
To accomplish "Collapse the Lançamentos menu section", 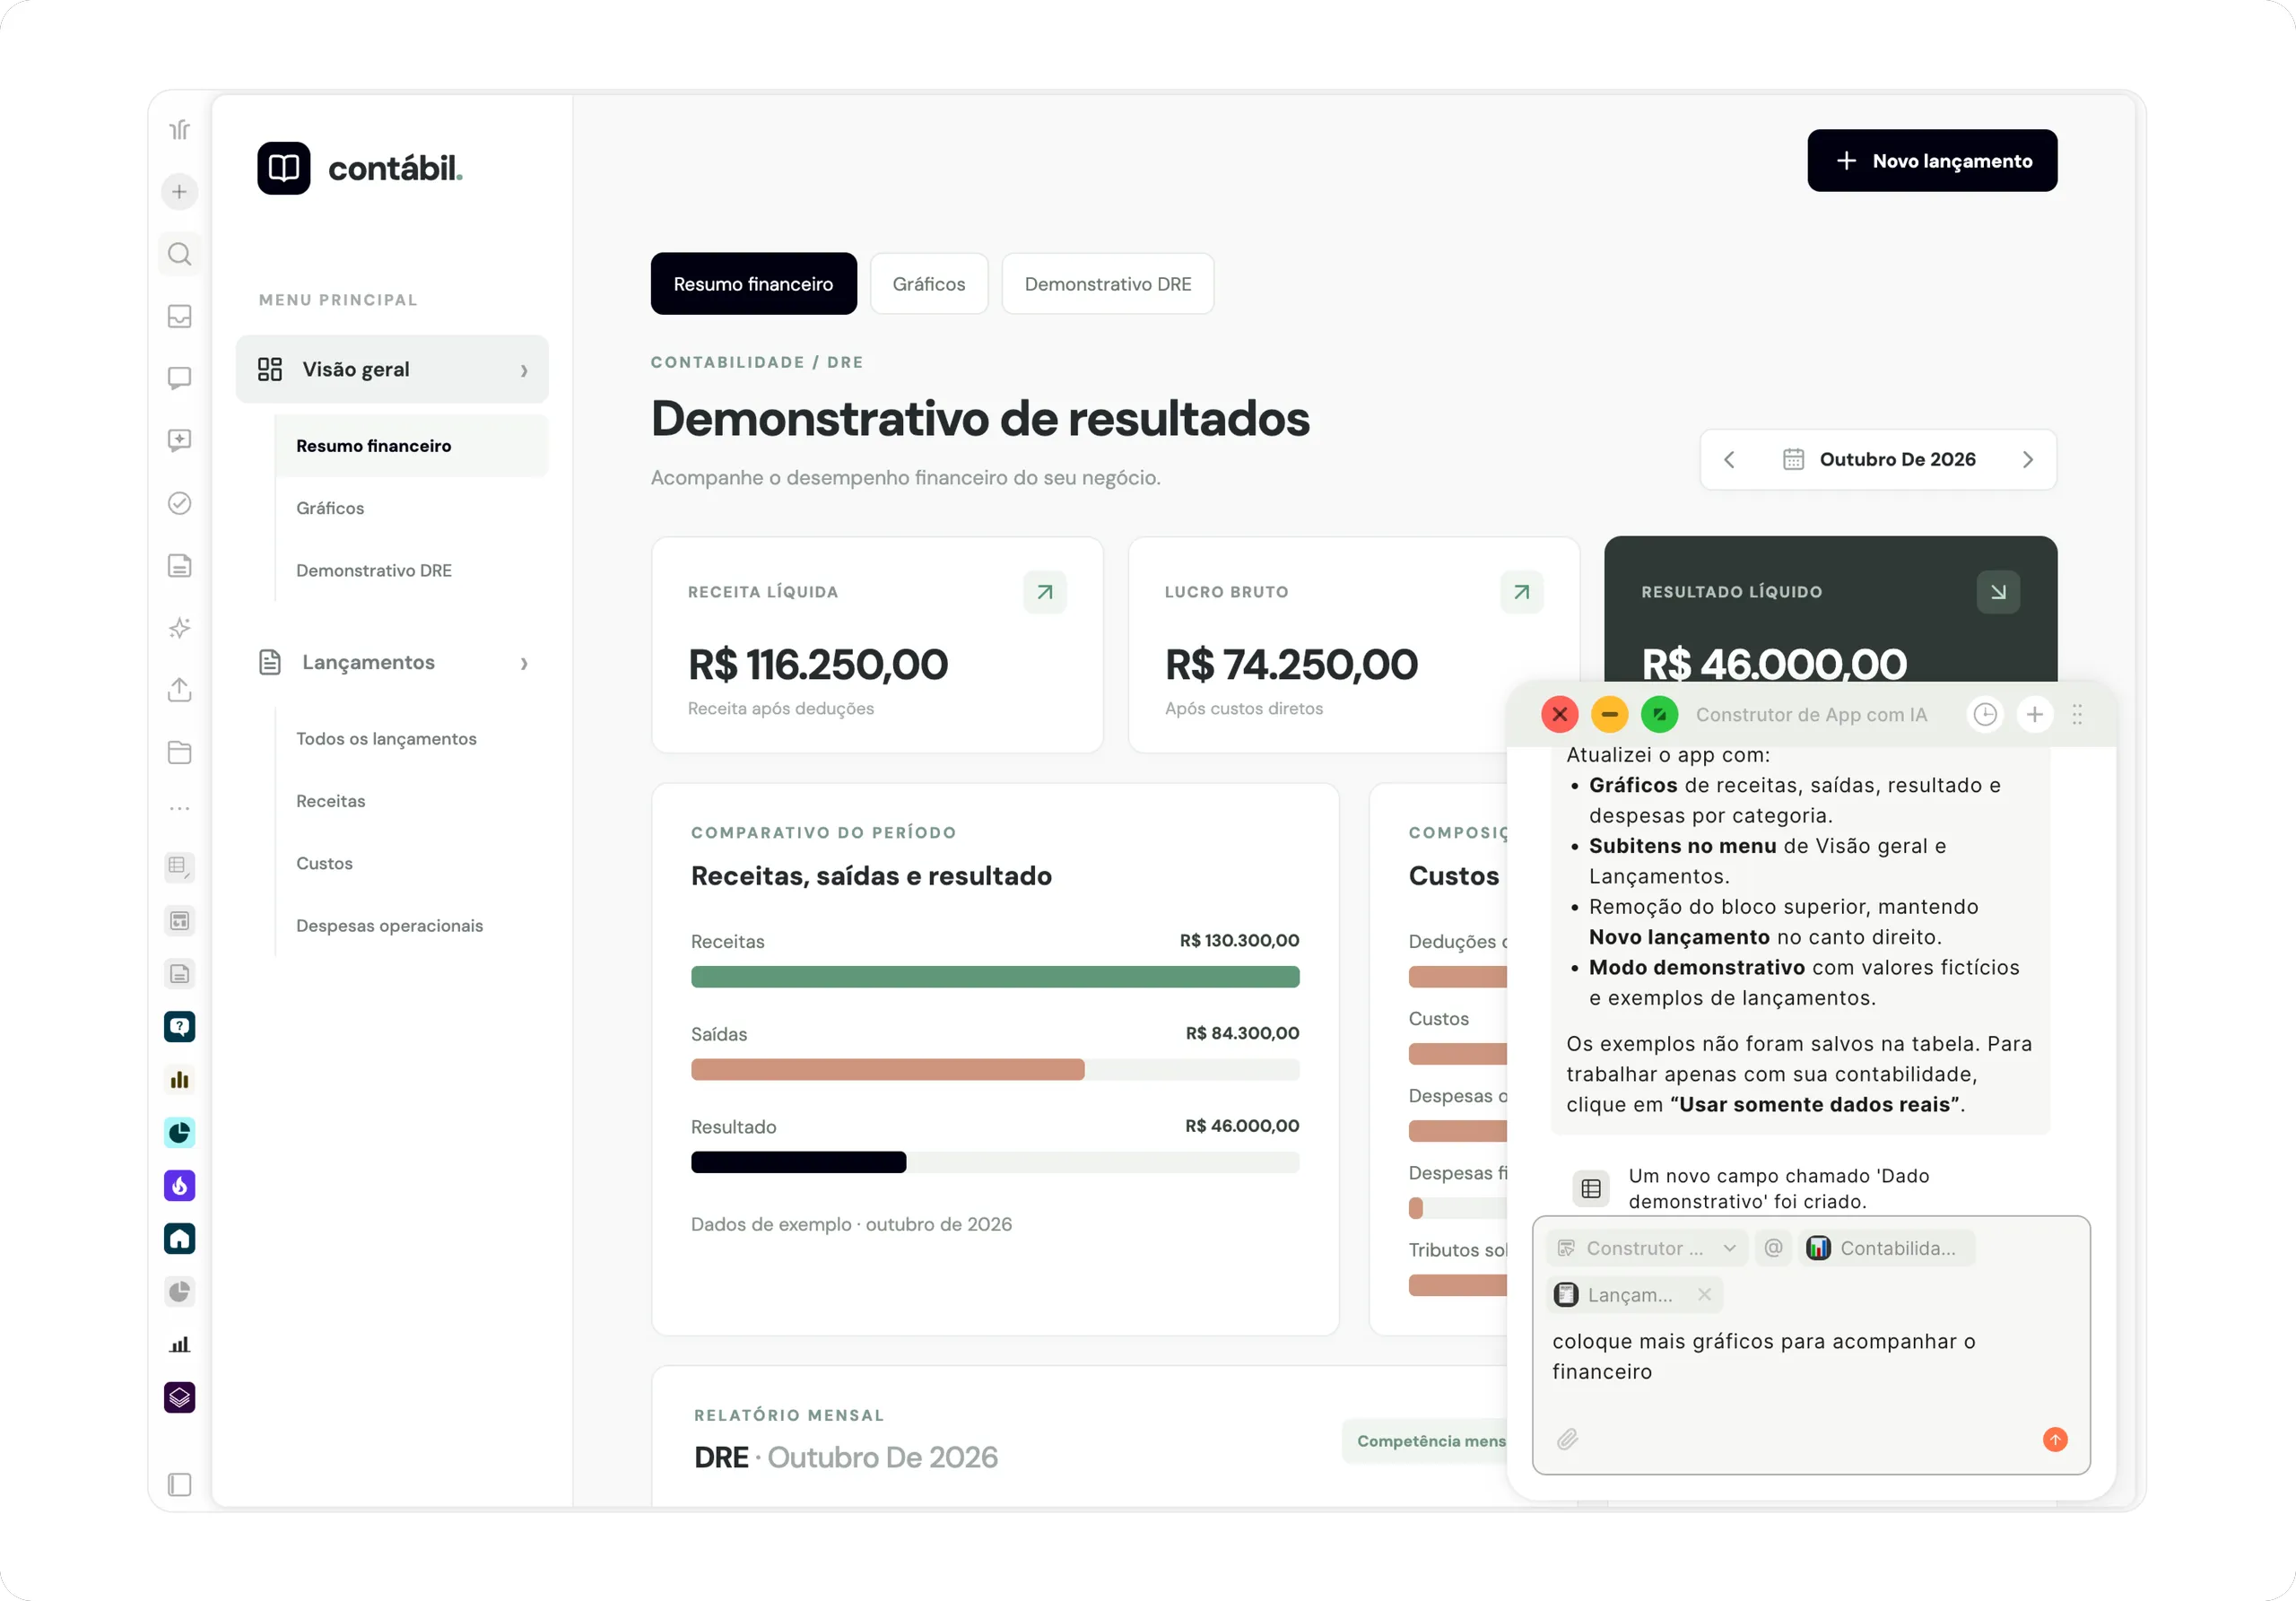I will pyautogui.click(x=392, y=662).
